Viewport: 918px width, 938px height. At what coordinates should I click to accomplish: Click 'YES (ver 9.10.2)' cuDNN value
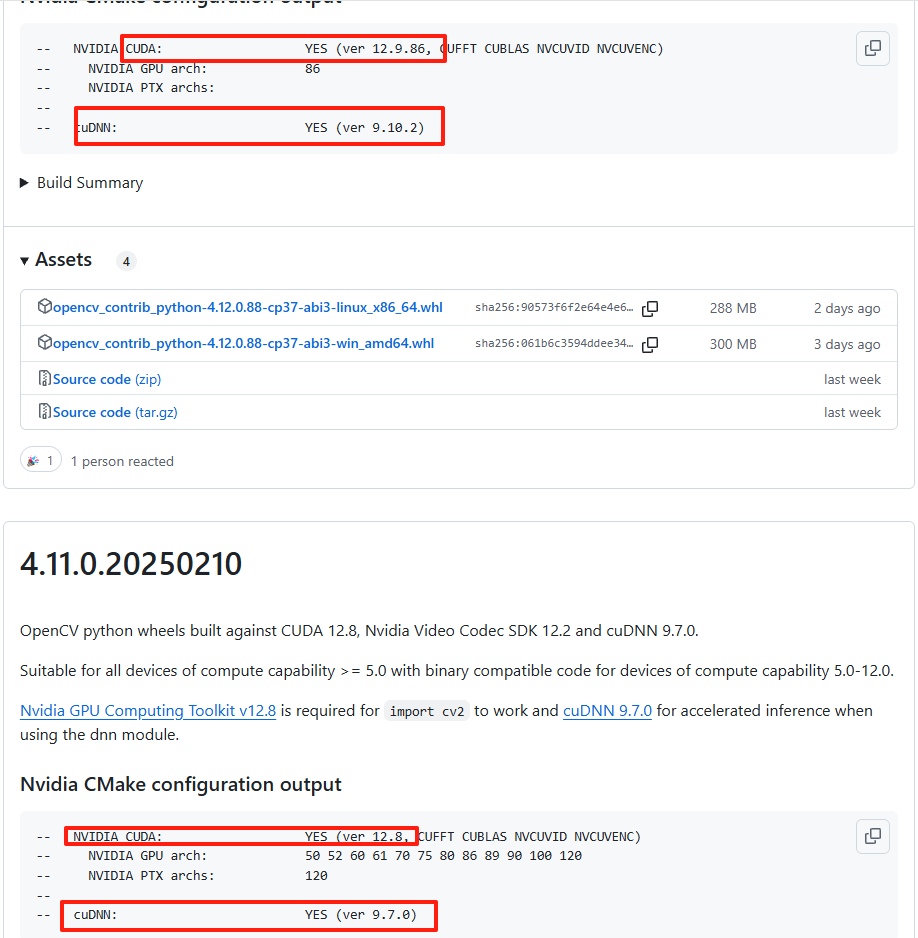pyautogui.click(x=364, y=127)
